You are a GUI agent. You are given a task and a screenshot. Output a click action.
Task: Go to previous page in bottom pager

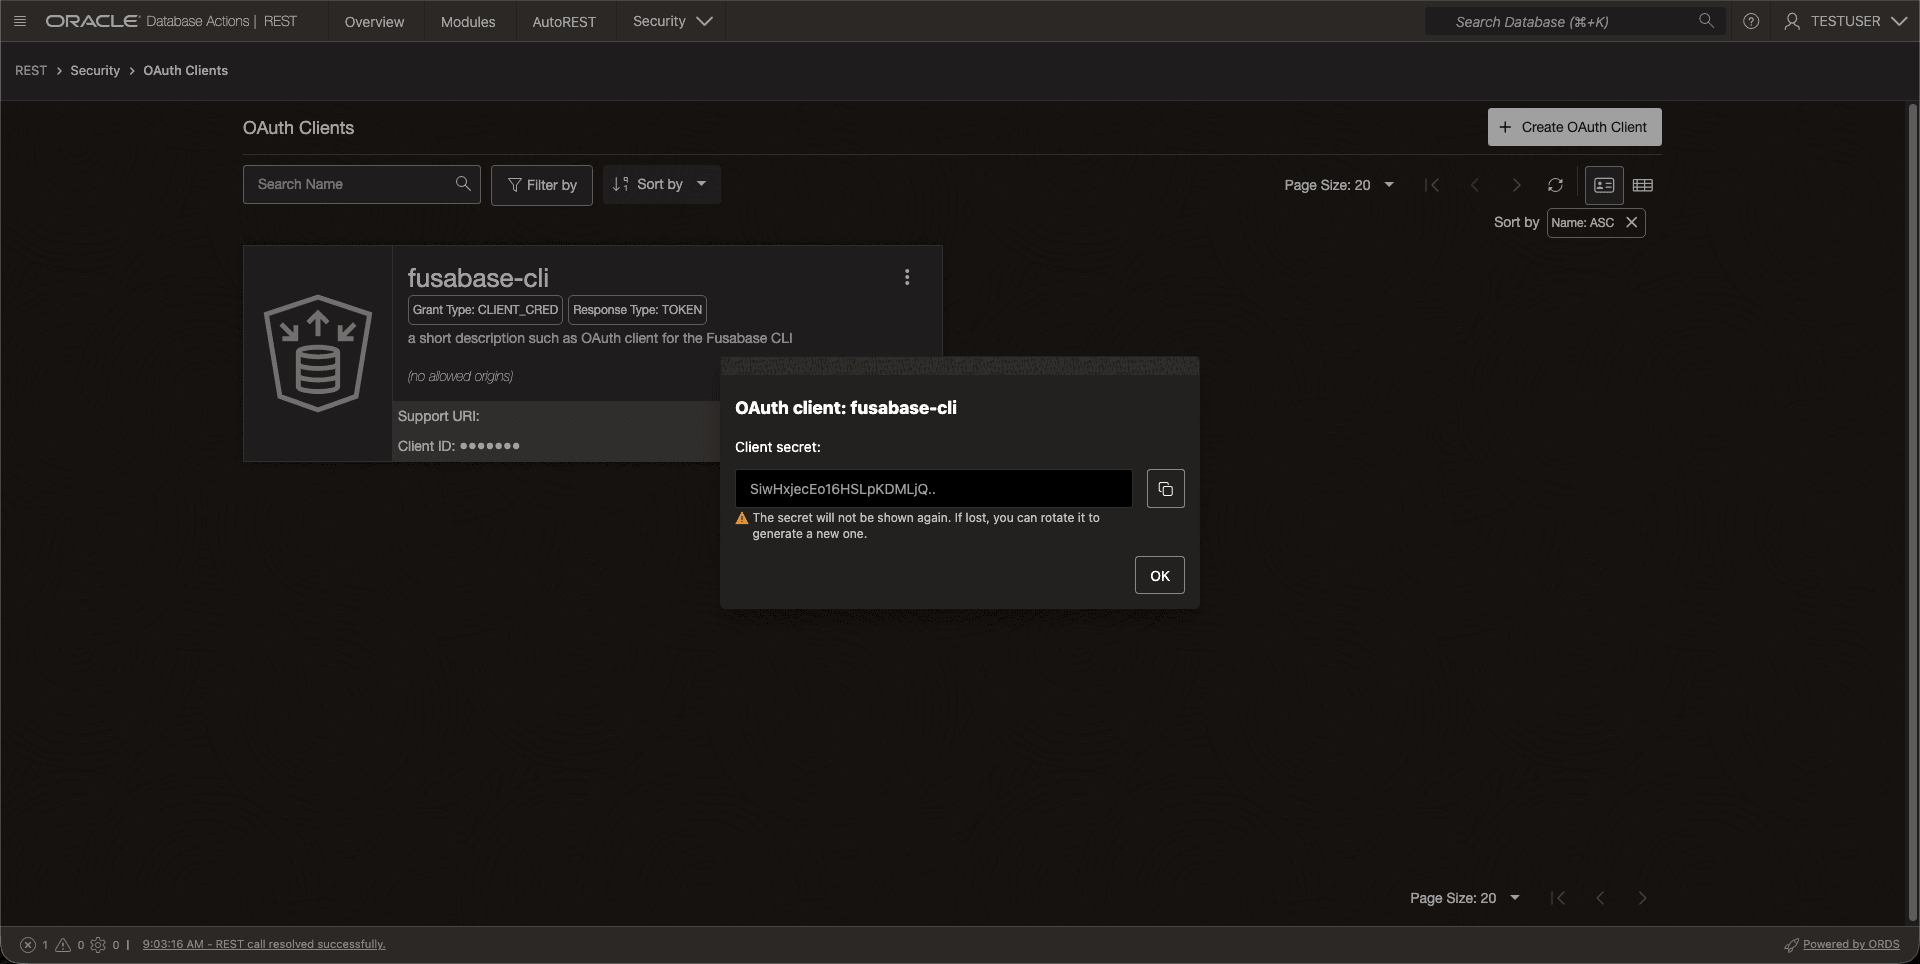1600,898
